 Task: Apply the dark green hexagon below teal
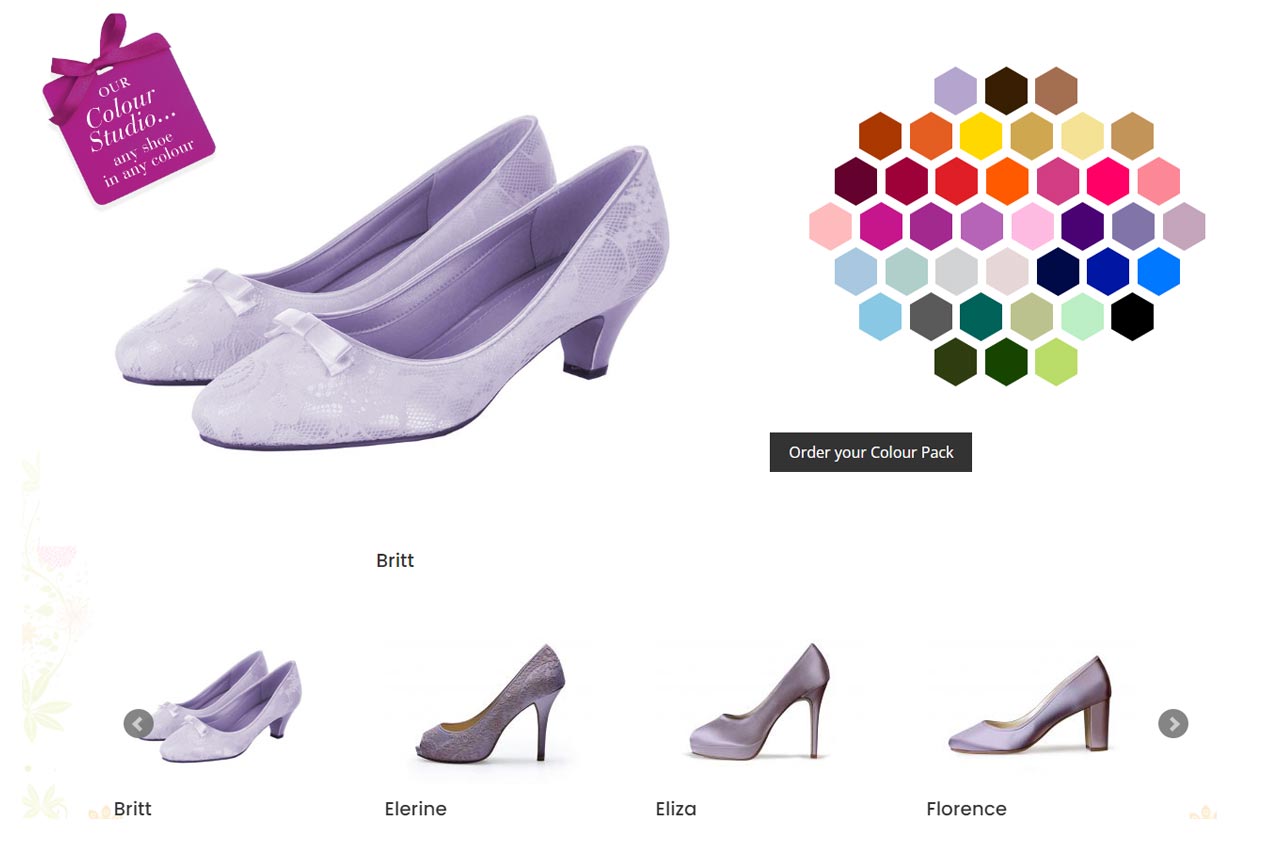(1006, 361)
